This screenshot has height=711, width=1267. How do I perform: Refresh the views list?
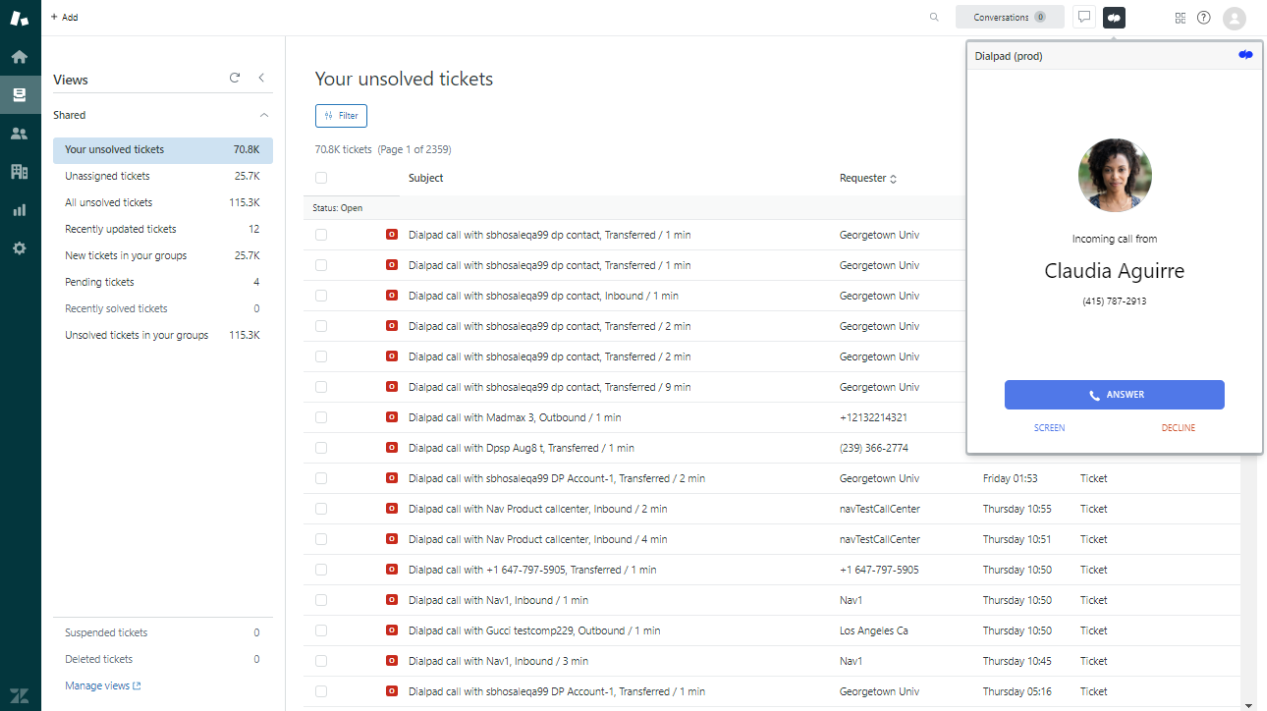(235, 78)
